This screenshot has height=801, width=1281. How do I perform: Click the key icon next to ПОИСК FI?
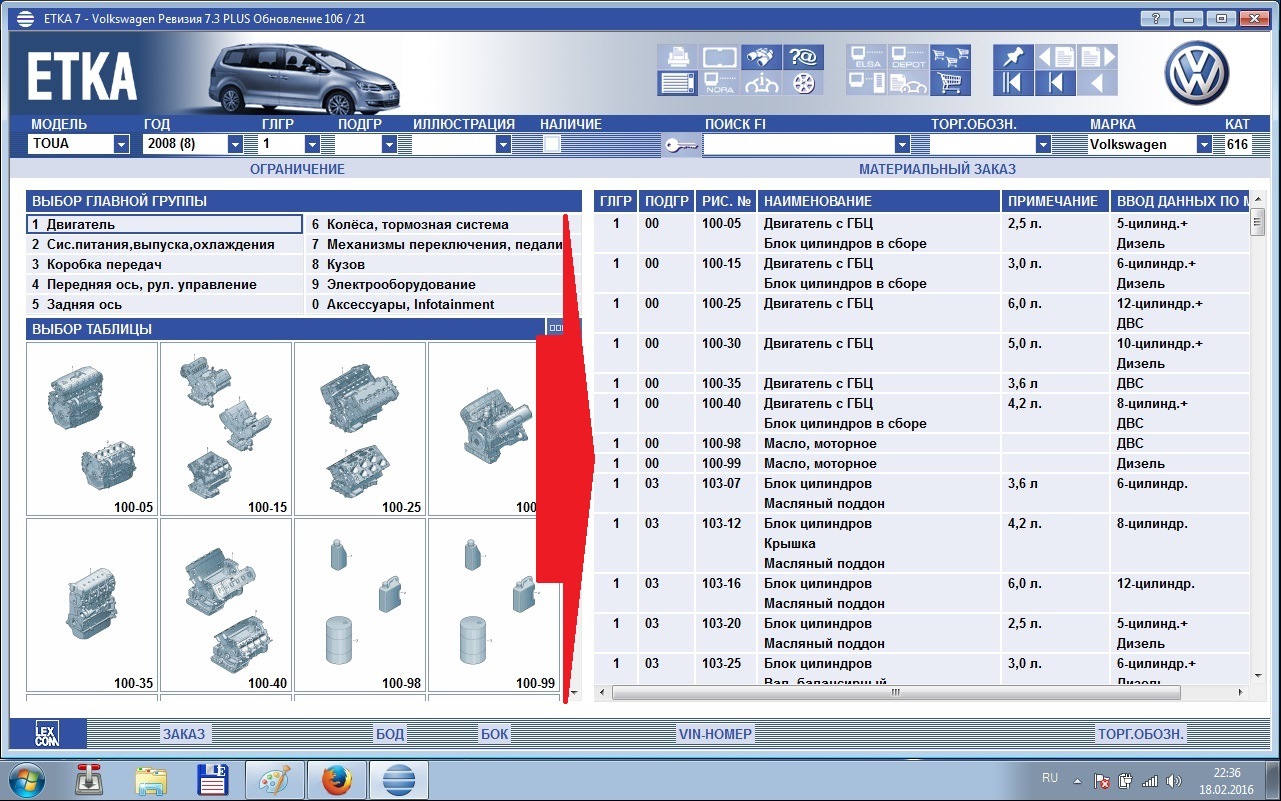(681, 146)
